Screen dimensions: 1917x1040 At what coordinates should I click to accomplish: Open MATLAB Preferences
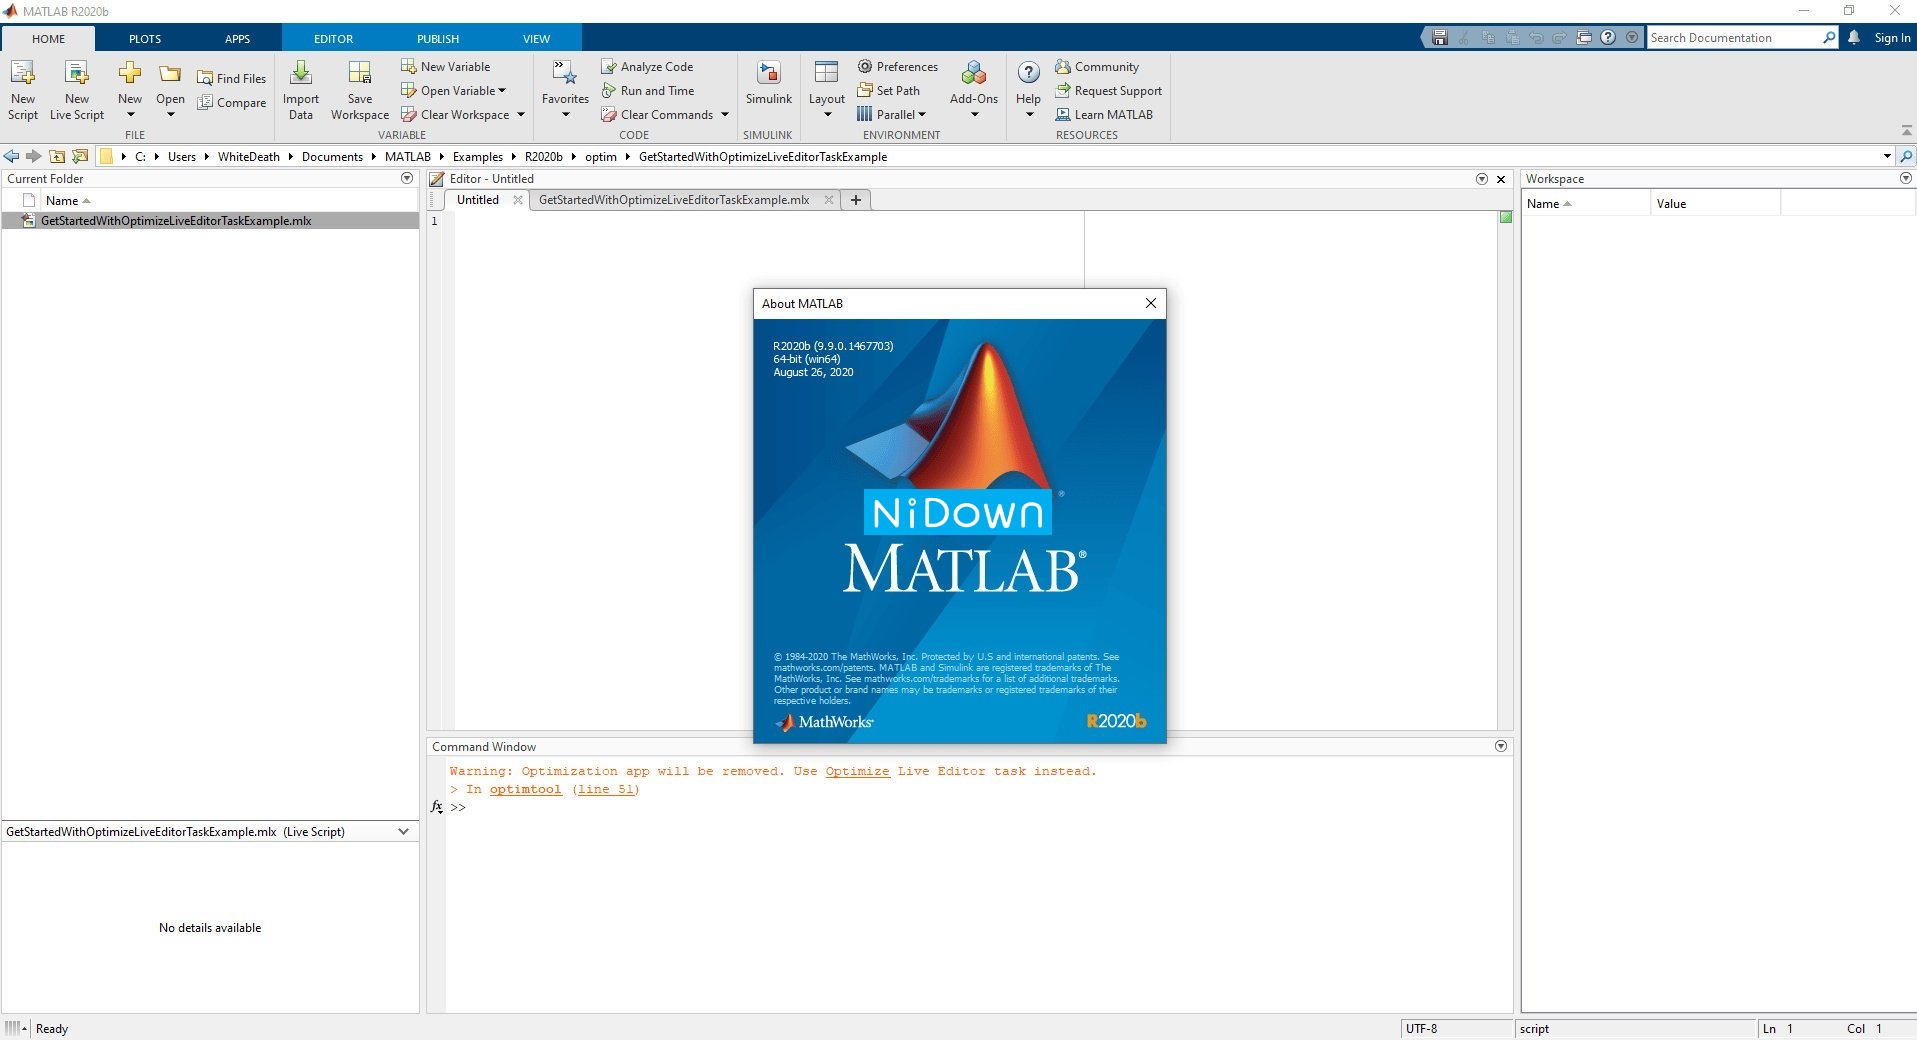point(897,66)
